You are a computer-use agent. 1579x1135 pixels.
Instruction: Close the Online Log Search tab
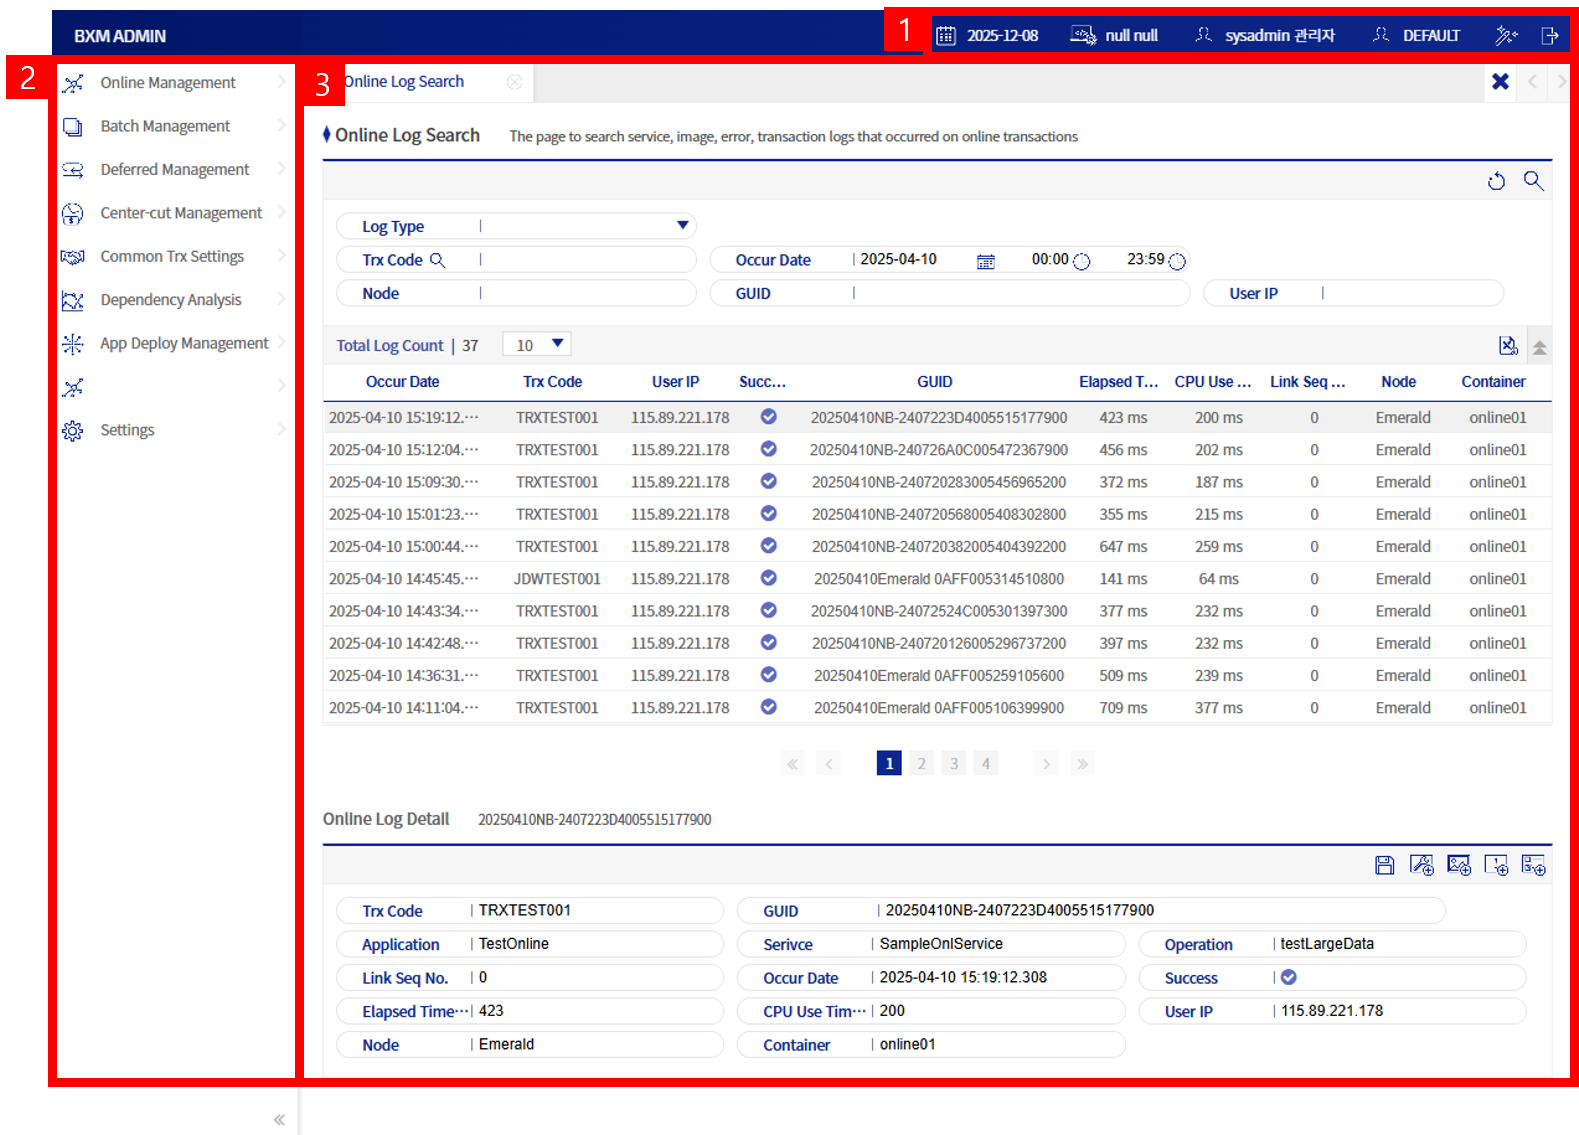(514, 82)
